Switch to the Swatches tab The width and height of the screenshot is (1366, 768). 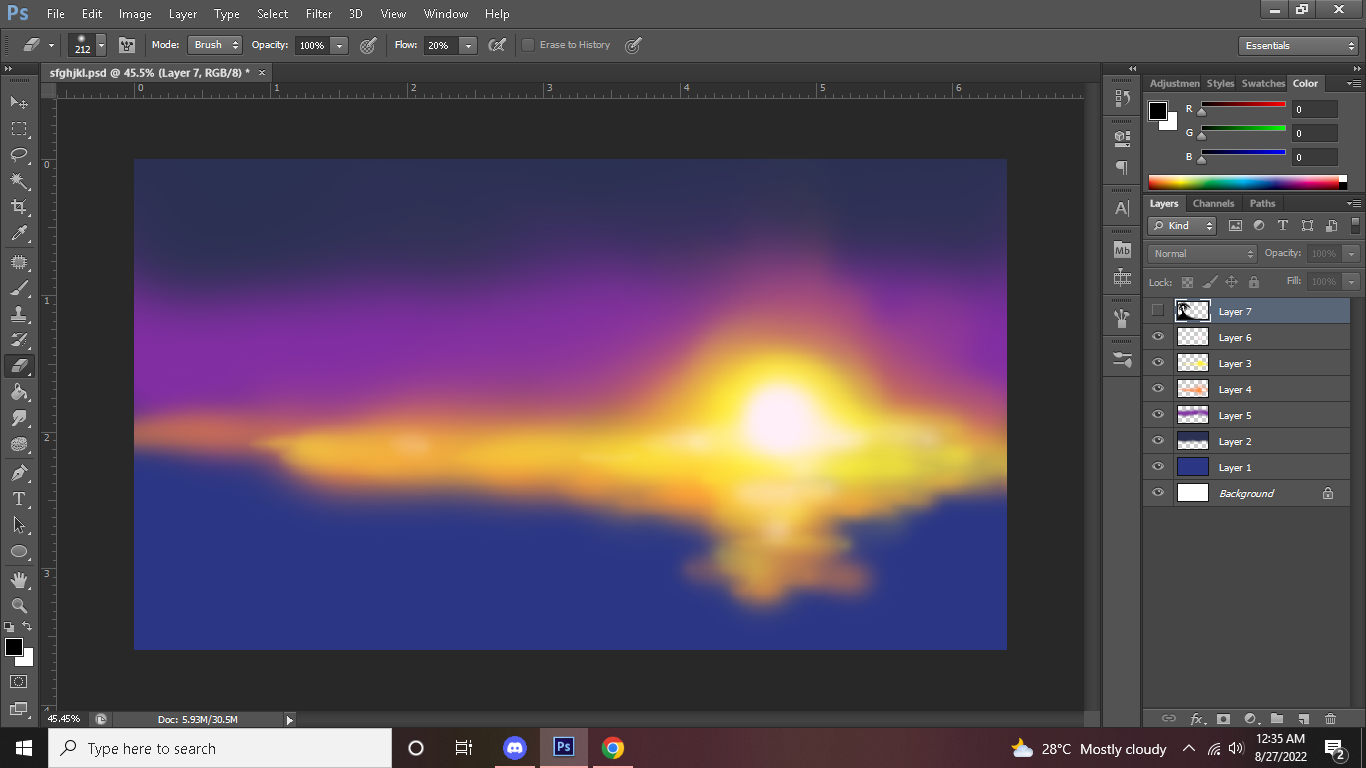point(1263,83)
